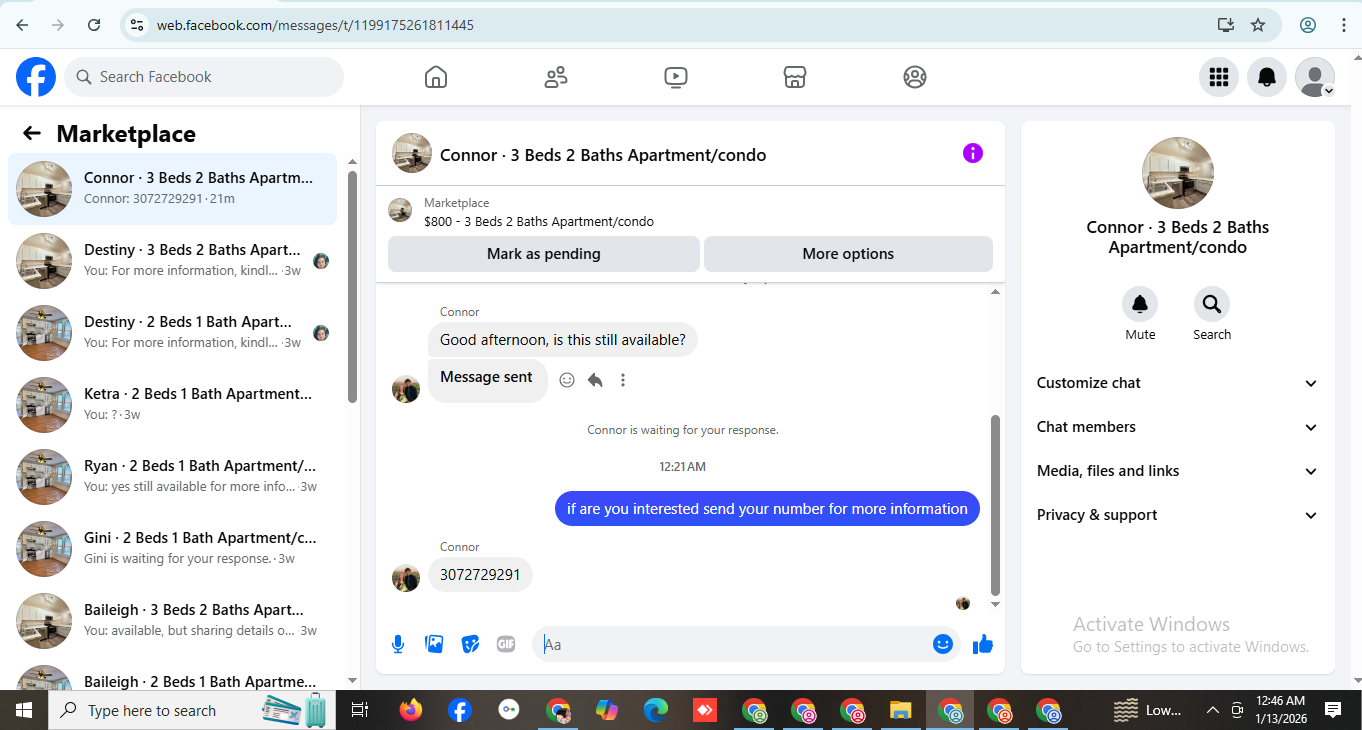
Task: Search in conversation magnifier icon
Action: click(1212, 304)
